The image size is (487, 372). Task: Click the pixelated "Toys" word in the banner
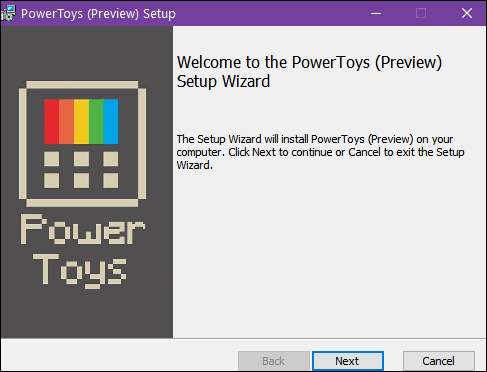point(80,270)
